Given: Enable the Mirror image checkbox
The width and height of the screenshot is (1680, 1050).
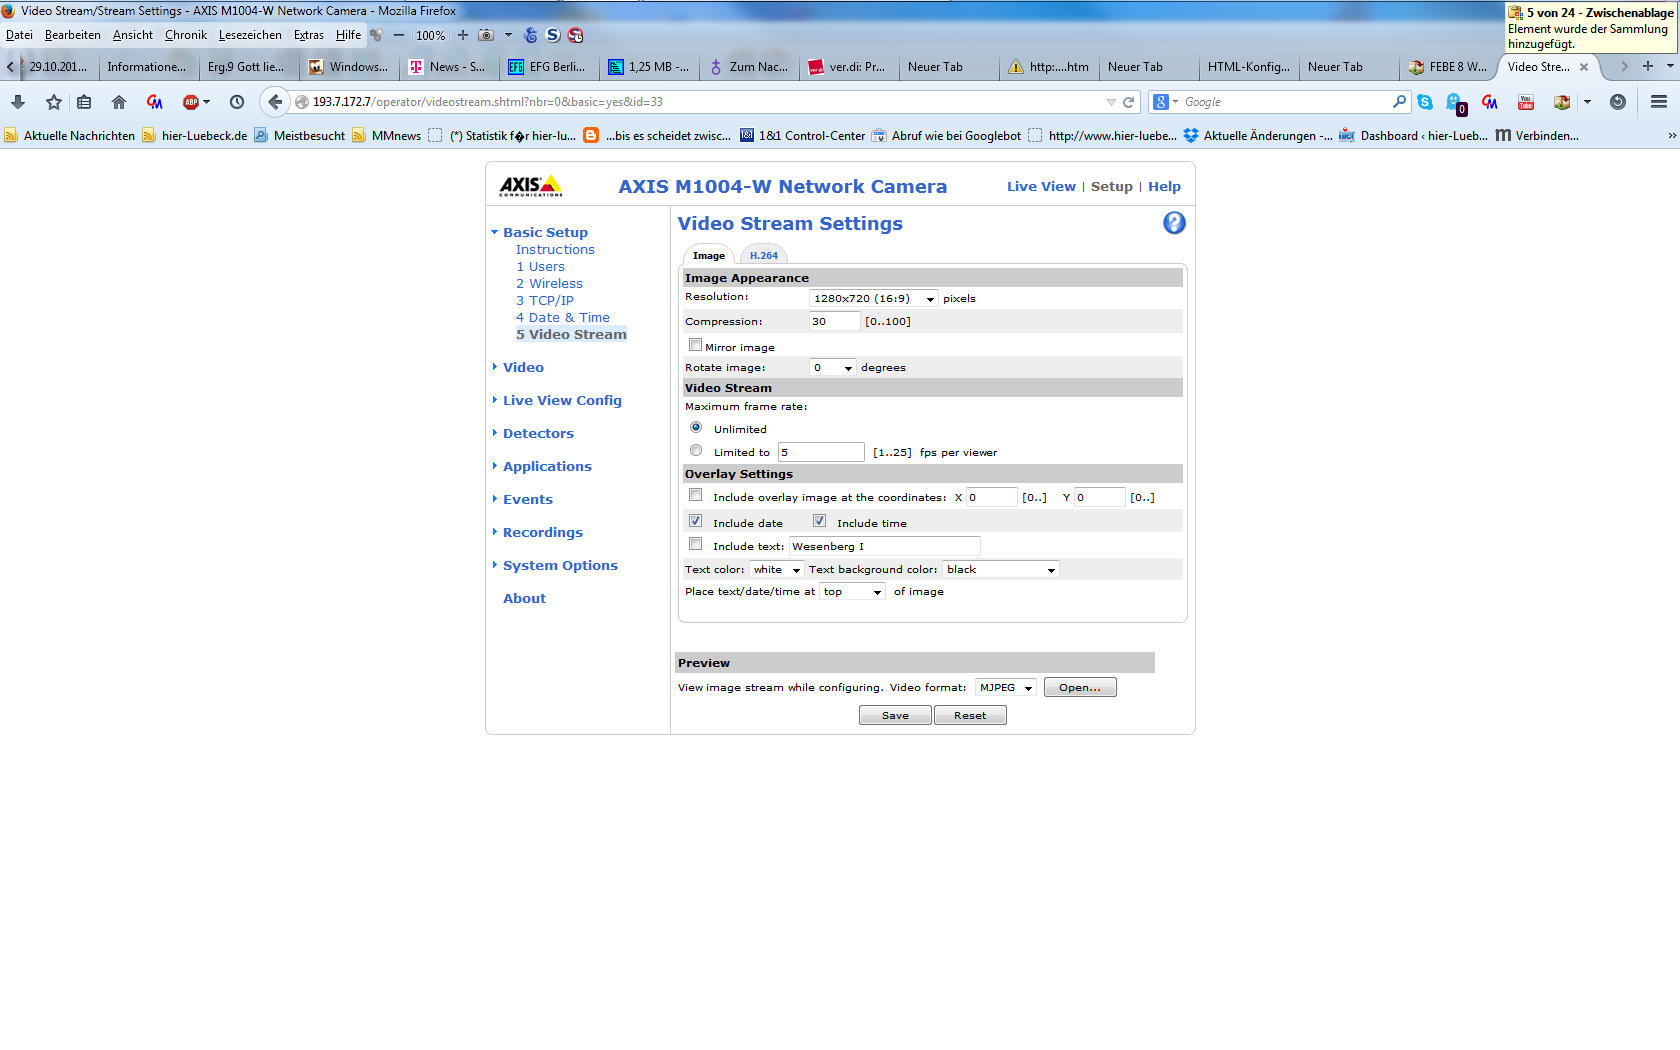Looking at the screenshot, I should click(695, 345).
